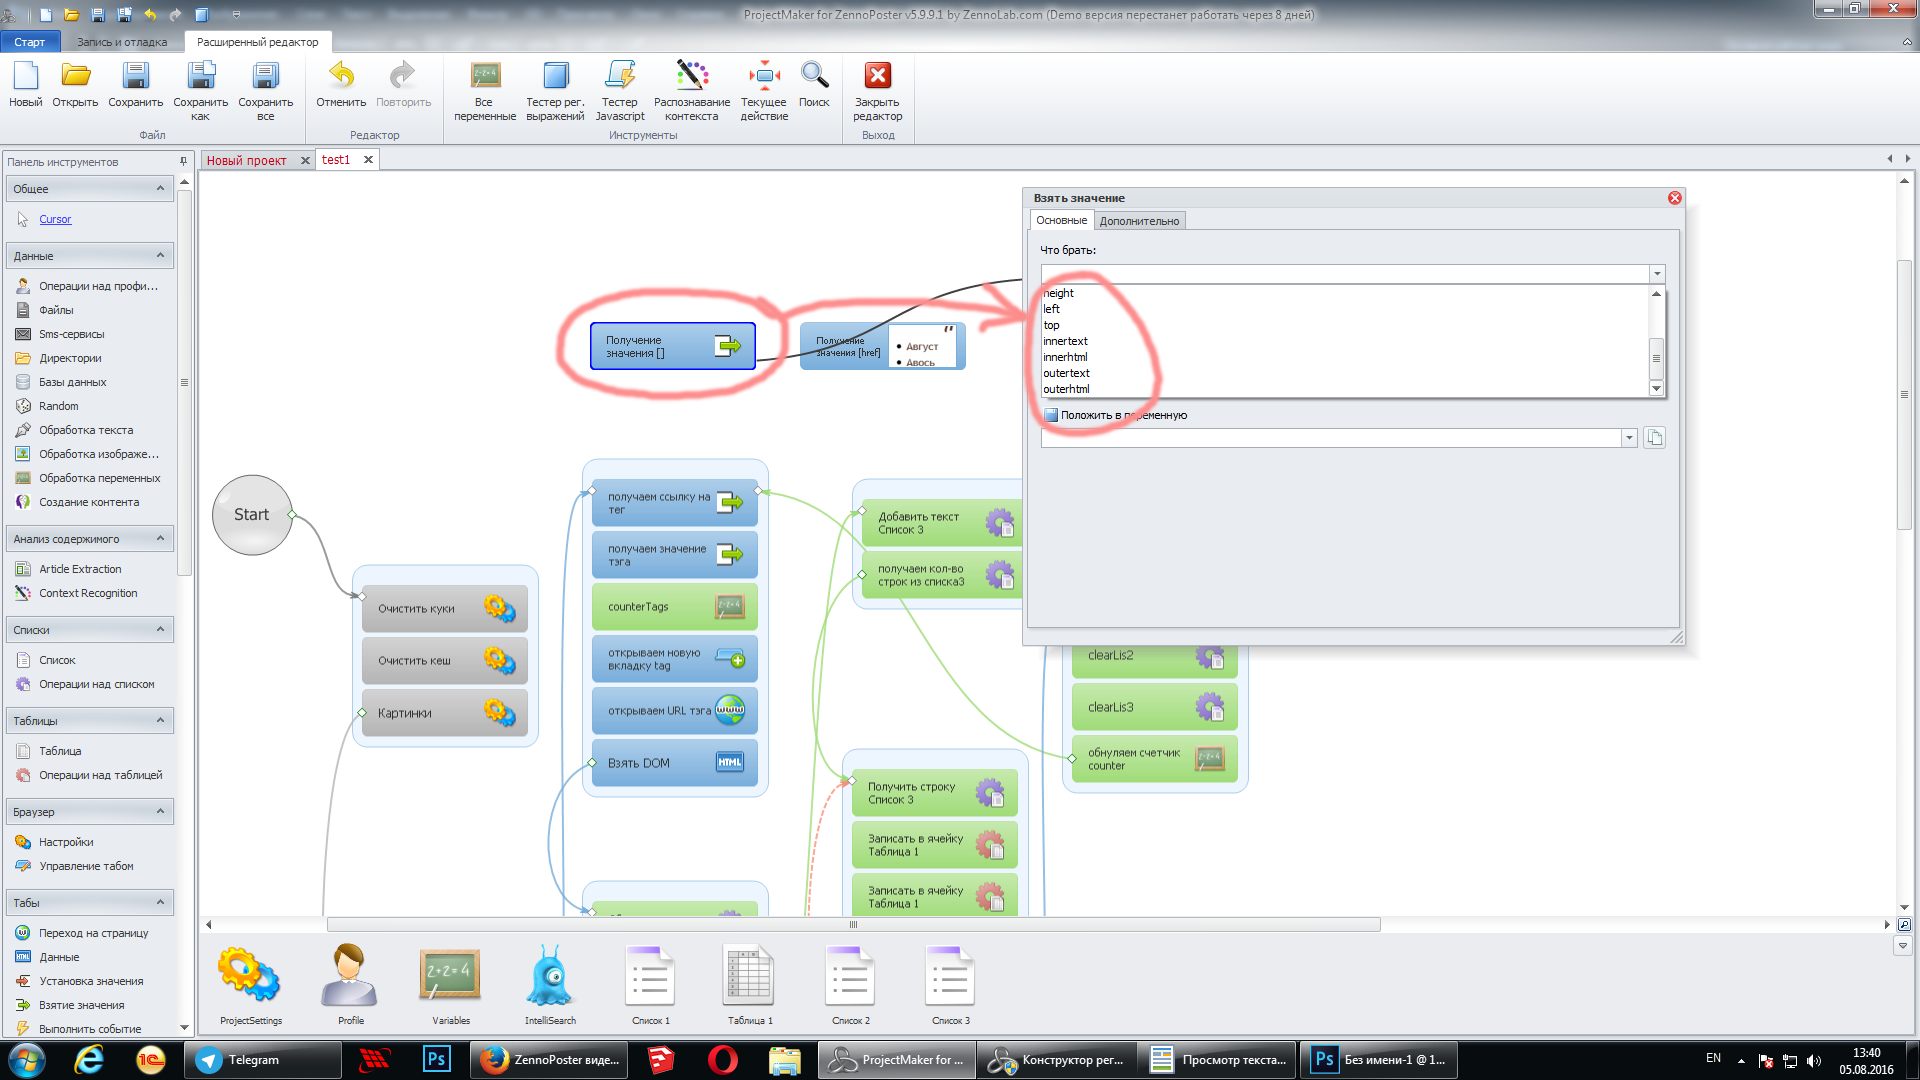Open Дополнительно tab in dialog
Screen dimensions: 1920x1080
click(x=1139, y=221)
